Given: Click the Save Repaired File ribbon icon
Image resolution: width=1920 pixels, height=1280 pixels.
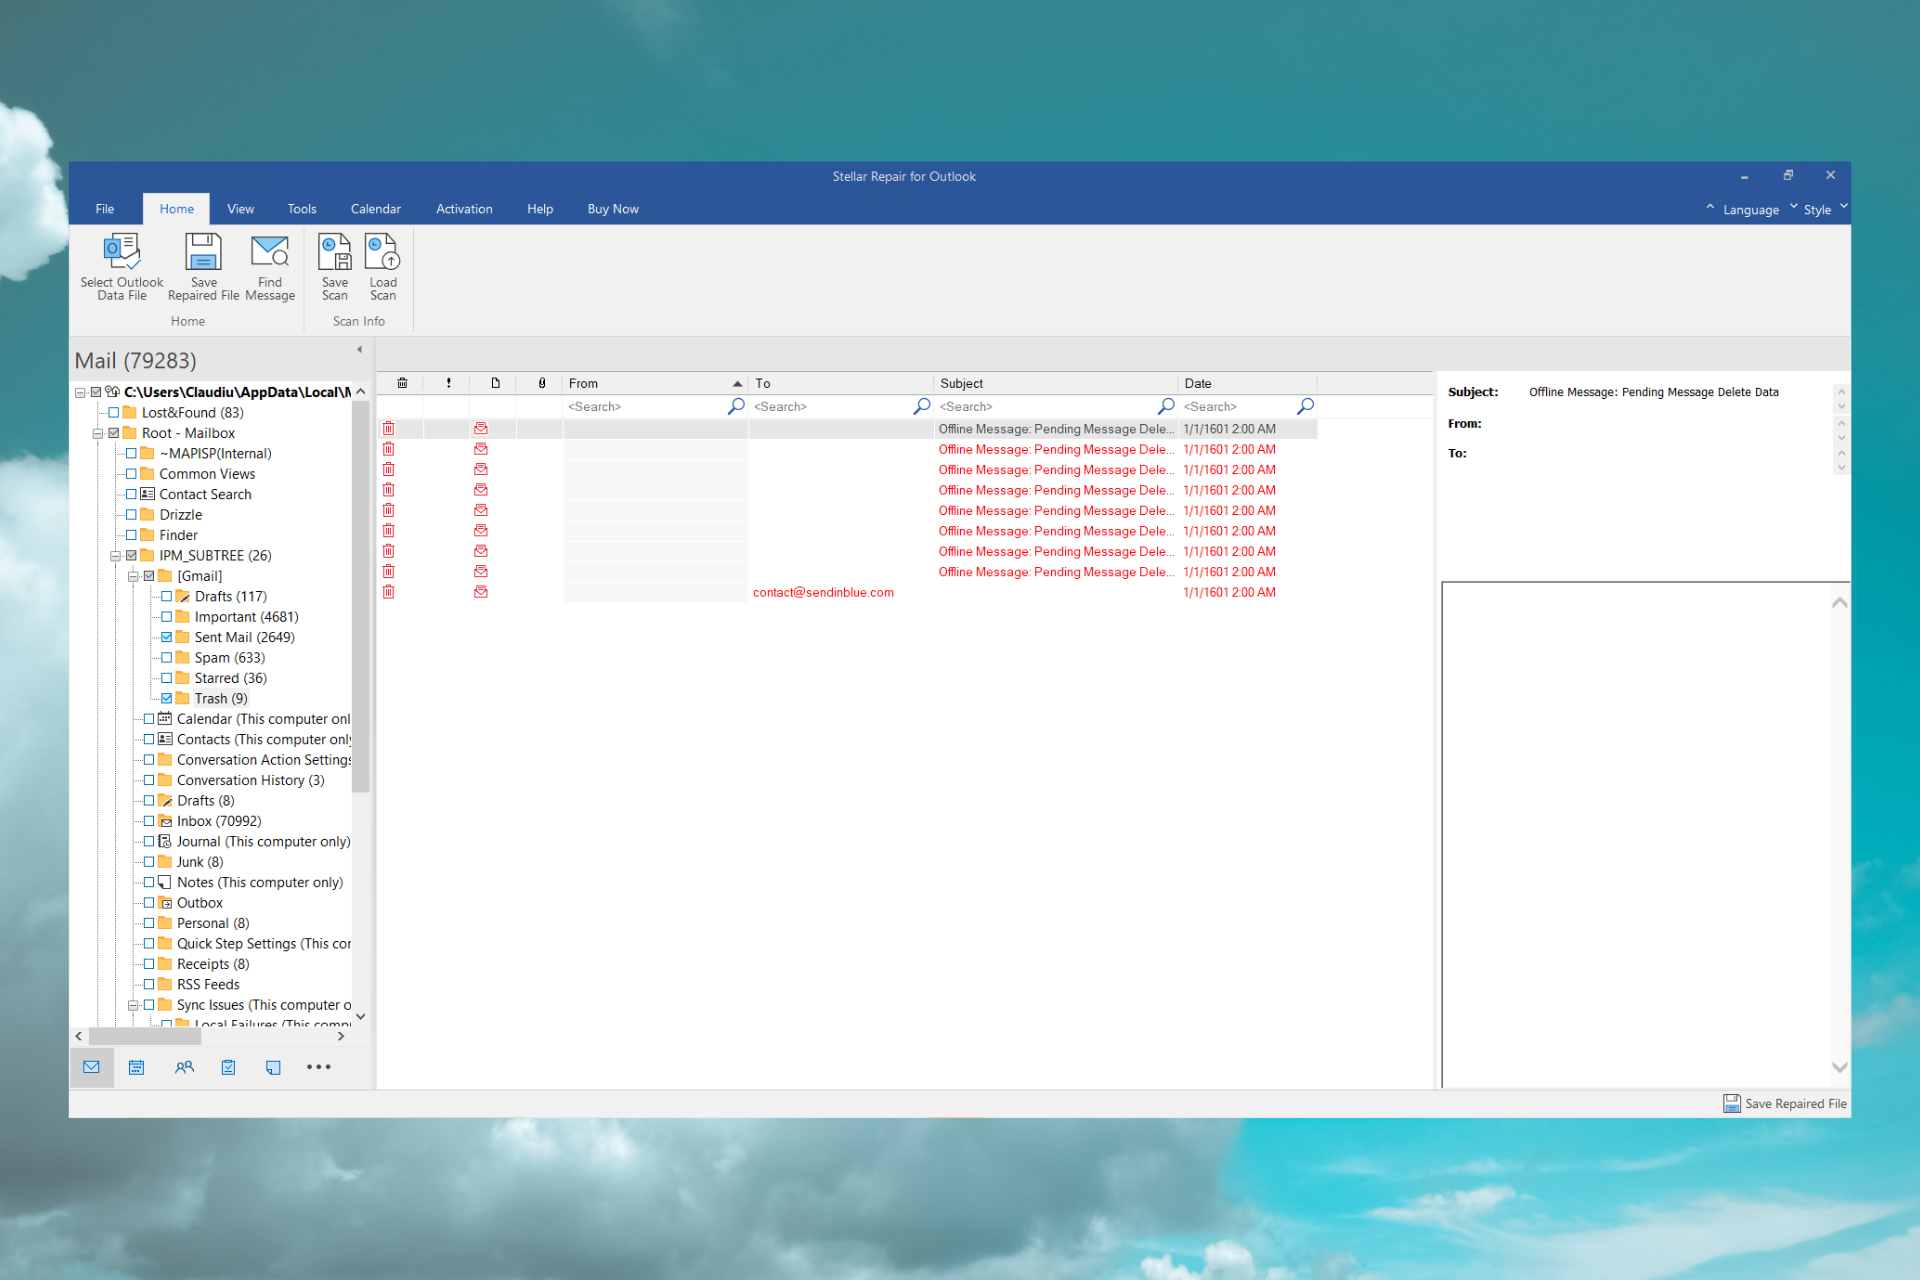Looking at the screenshot, I should [203, 252].
